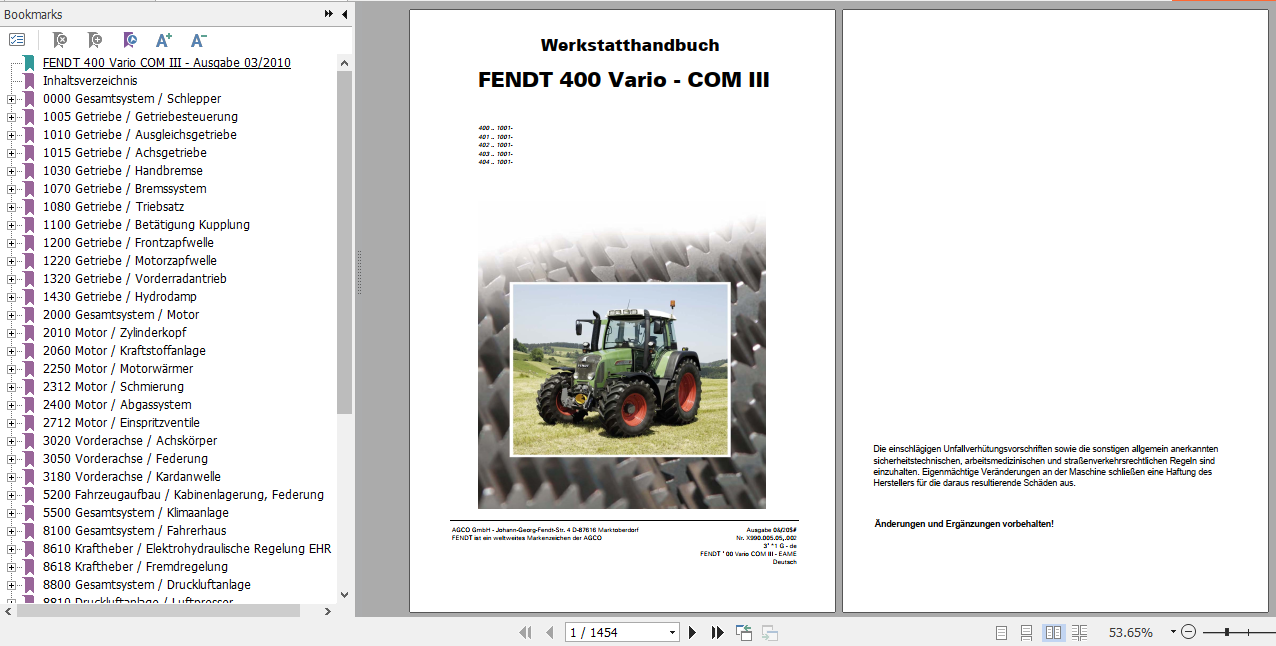Click the teal bookmark icon of FENDT 400 Vario
The image size is (1276, 646).
click(x=29, y=62)
